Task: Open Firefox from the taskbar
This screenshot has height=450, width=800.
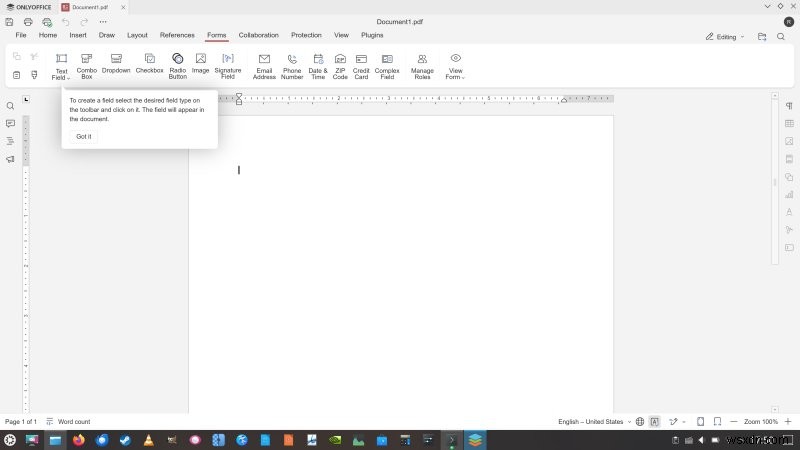Action: pos(79,440)
